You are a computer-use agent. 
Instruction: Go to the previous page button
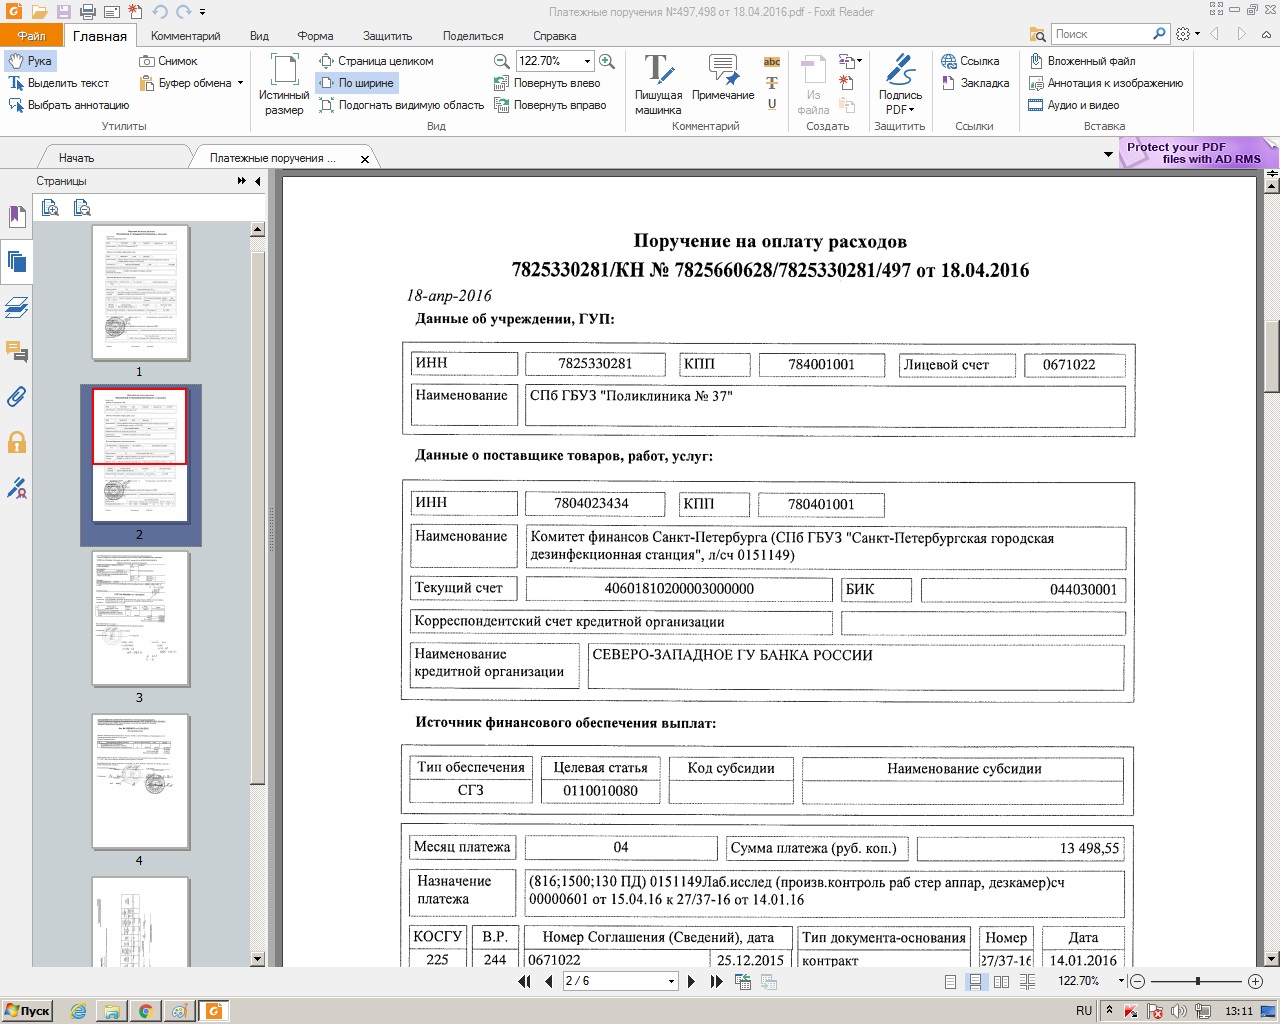548,982
